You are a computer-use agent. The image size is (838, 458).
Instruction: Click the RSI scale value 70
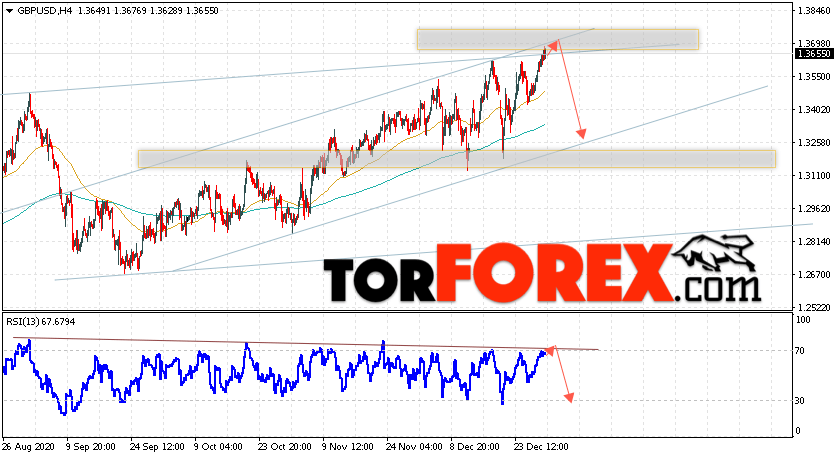800,351
